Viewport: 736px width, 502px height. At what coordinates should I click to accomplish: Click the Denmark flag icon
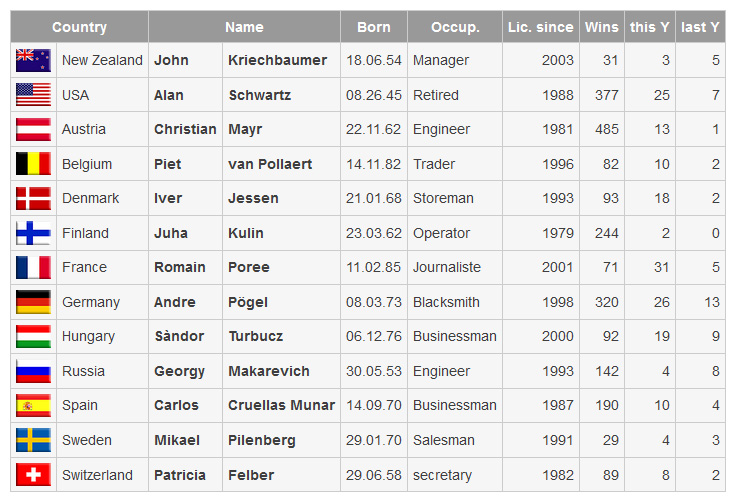(x=33, y=198)
